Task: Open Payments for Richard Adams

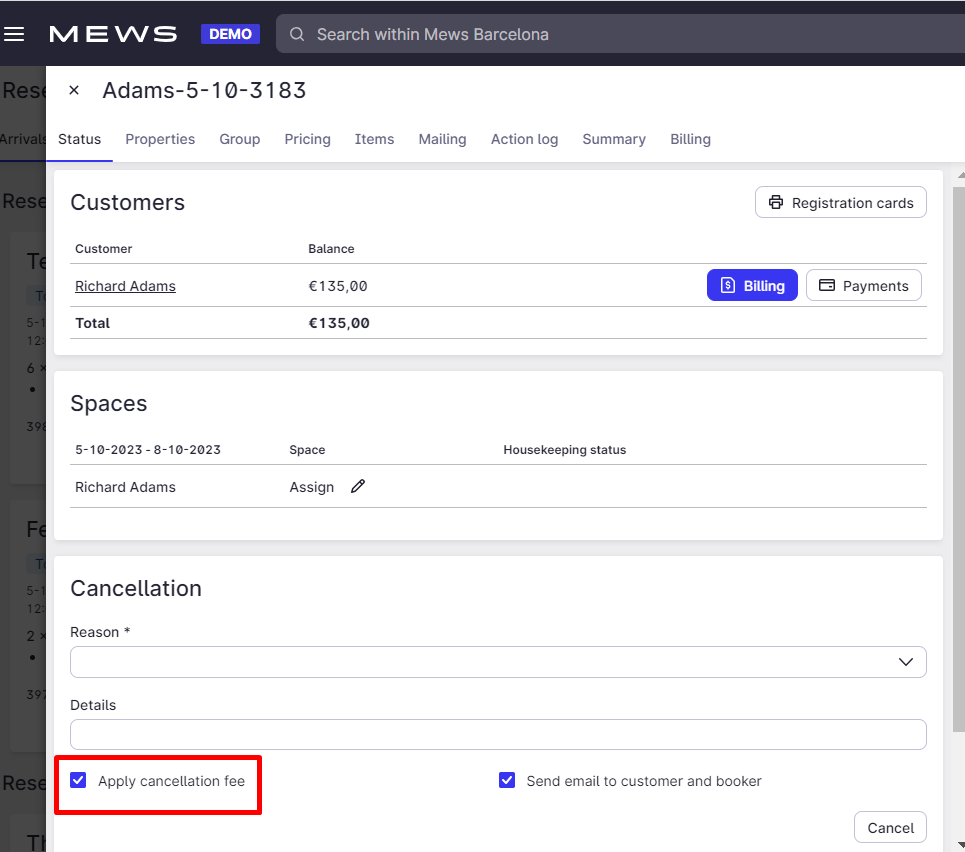Action: (863, 286)
